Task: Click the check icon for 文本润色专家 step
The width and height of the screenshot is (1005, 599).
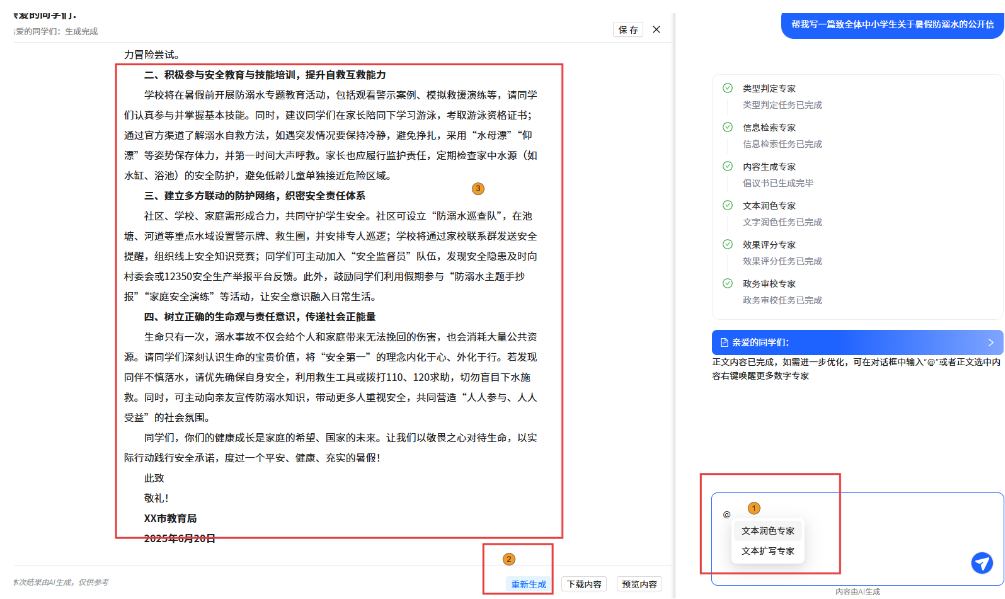Action: (x=728, y=205)
